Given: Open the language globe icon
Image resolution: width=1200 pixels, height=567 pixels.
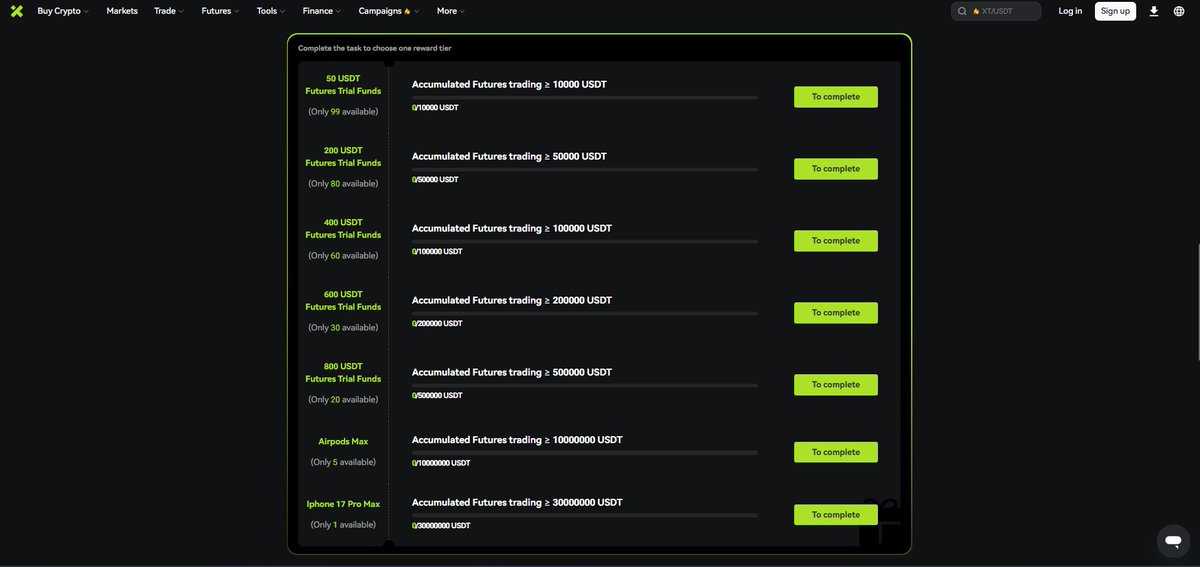Looking at the screenshot, I should click(1179, 11).
